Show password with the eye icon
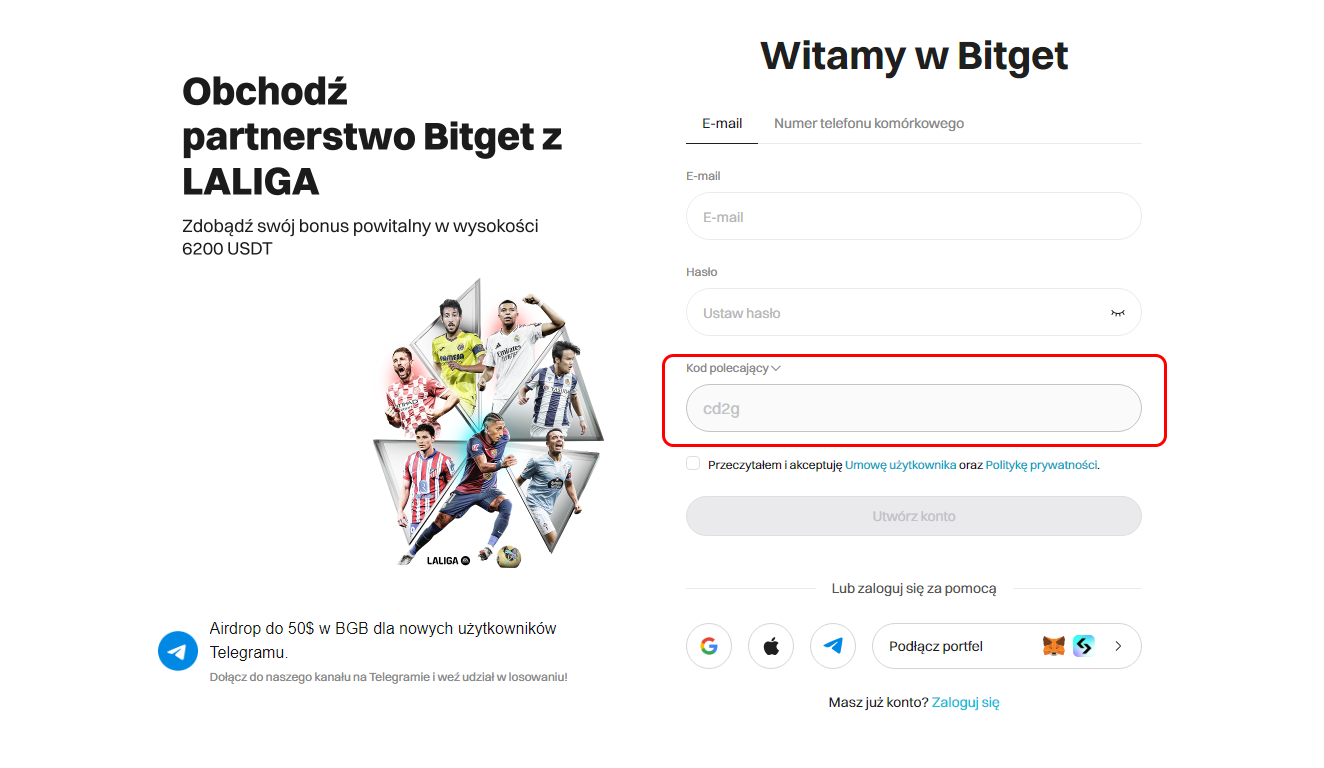The image size is (1324, 768). click(1118, 313)
